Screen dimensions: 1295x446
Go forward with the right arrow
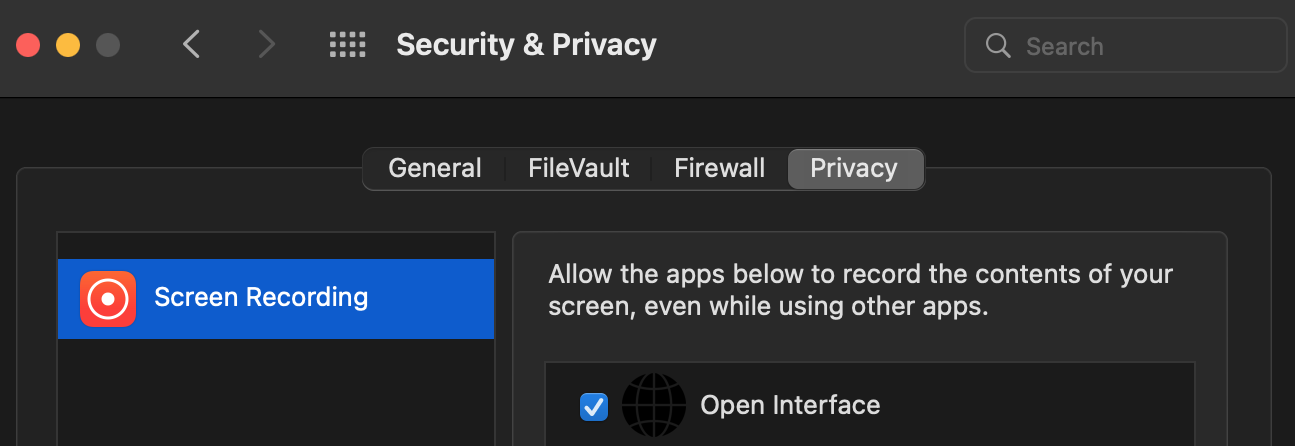click(x=266, y=45)
